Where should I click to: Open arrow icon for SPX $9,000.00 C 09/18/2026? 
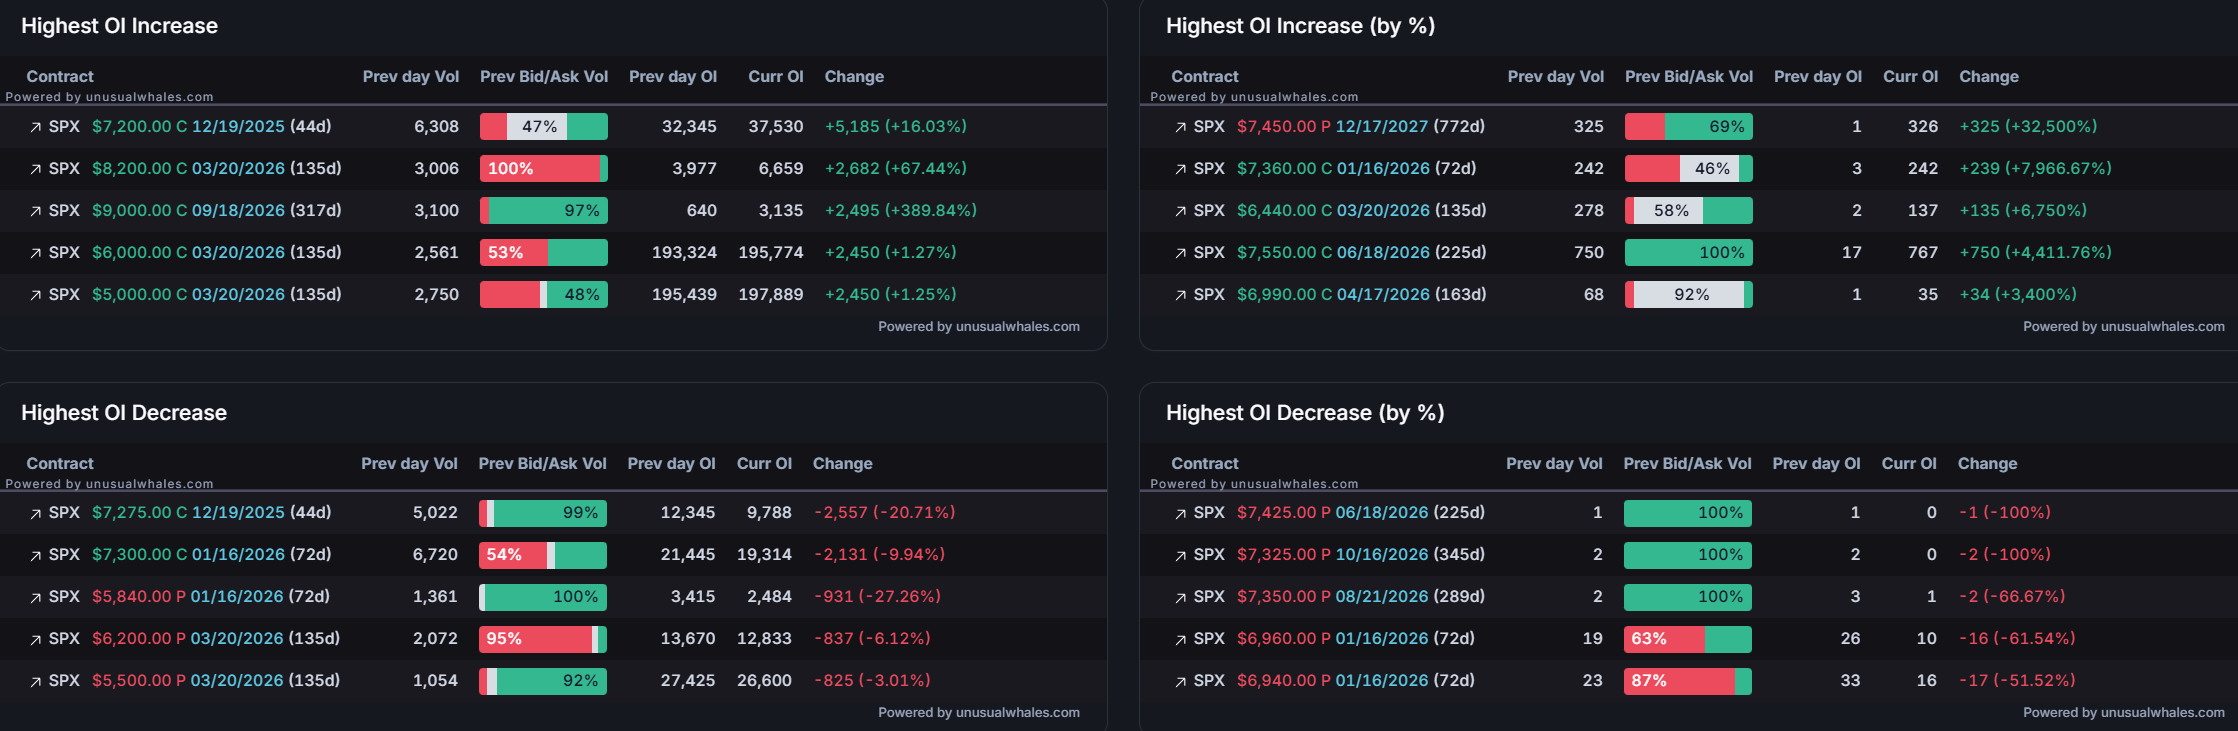(x=35, y=211)
